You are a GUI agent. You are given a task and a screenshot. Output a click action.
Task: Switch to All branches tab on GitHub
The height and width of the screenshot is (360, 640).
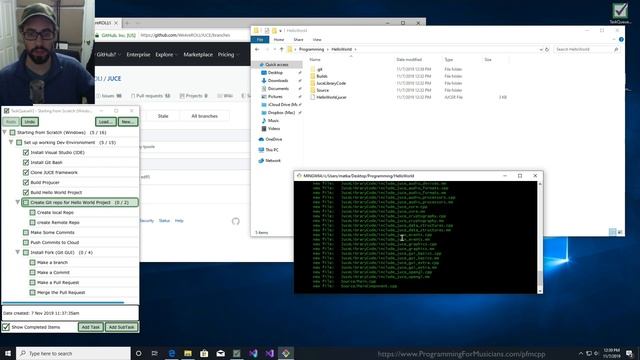[x=204, y=116]
